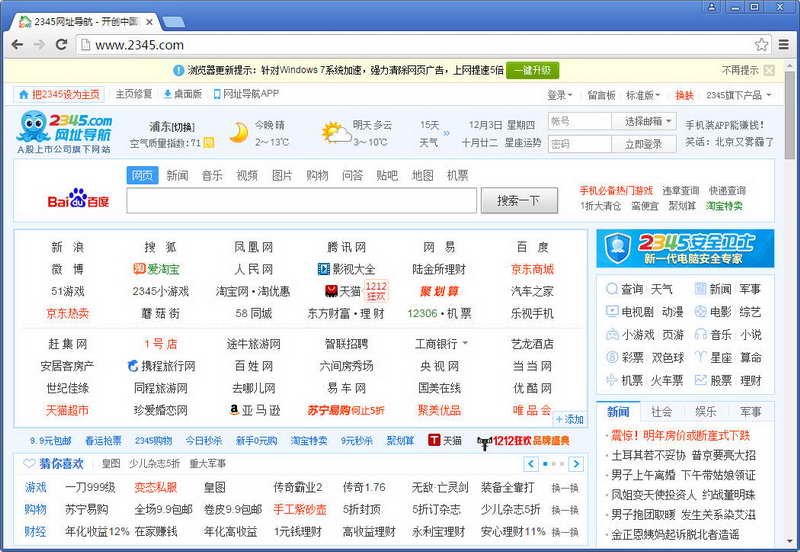Click the 搜索一下 search button

pyautogui.click(x=519, y=200)
